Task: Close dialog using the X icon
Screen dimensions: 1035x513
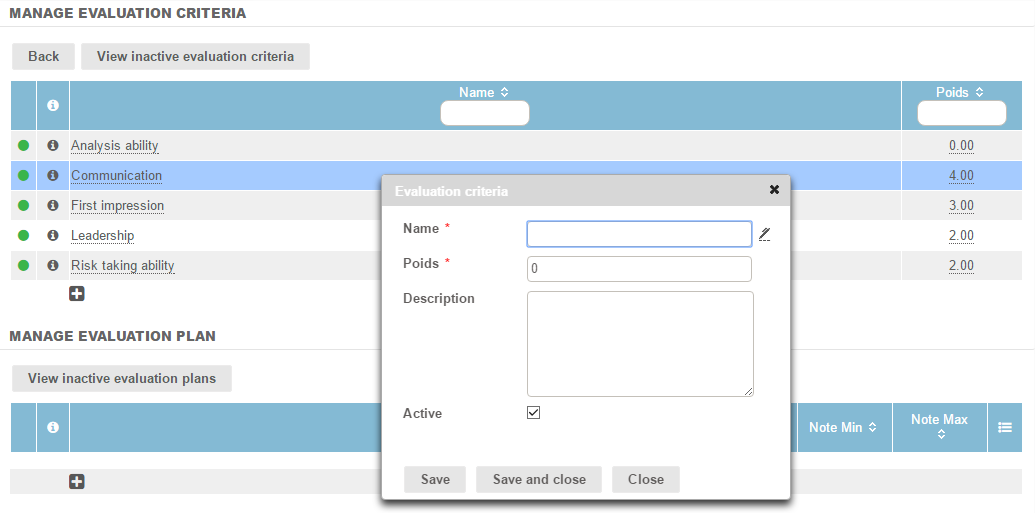Action: point(774,190)
